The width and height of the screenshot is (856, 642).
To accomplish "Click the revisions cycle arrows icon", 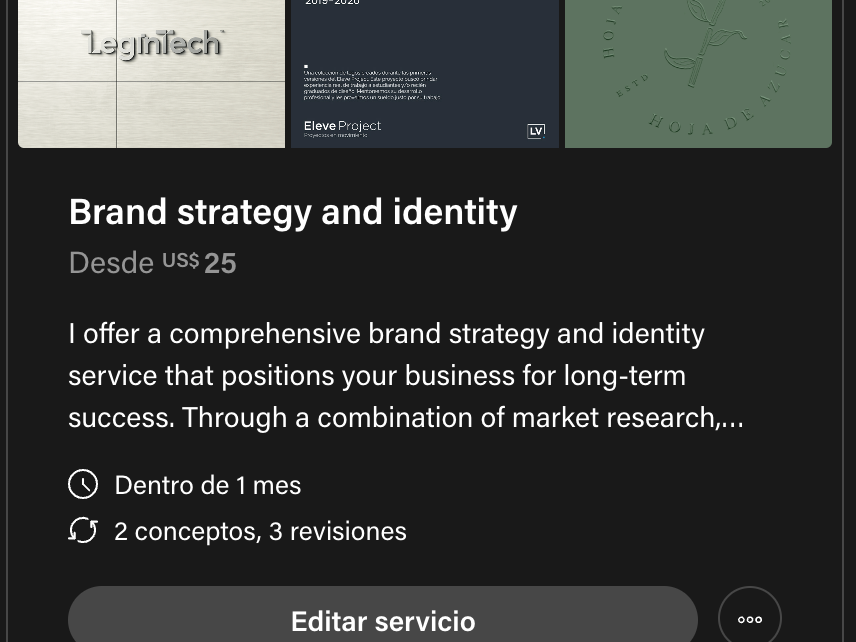I will point(83,530).
